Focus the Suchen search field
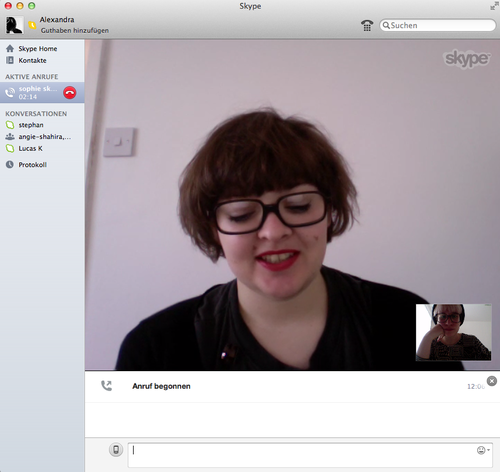Viewport: 500px width, 472px height. pyautogui.click(x=438, y=25)
